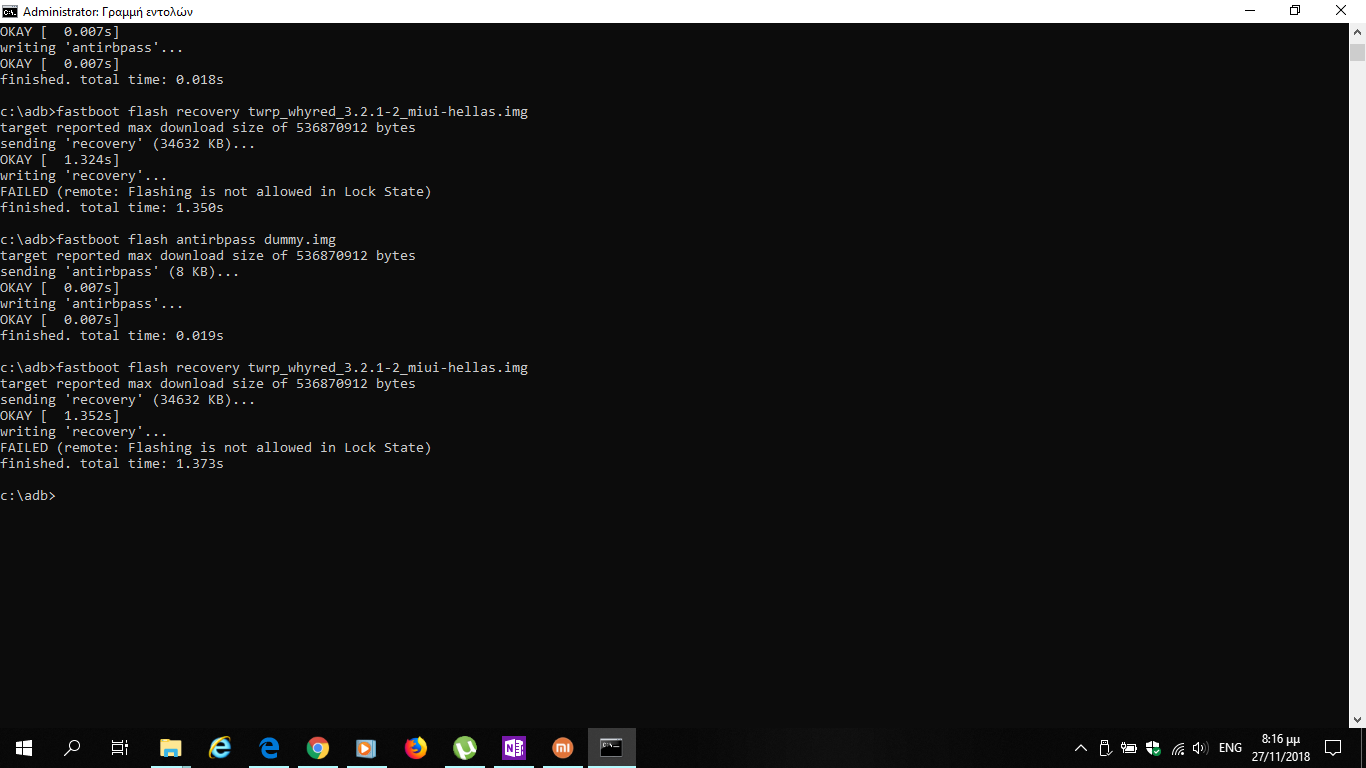The image size is (1366, 768).
Task: Restore down the Command Prompt window
Action: pyautogui.click(x=1296, y=11)
